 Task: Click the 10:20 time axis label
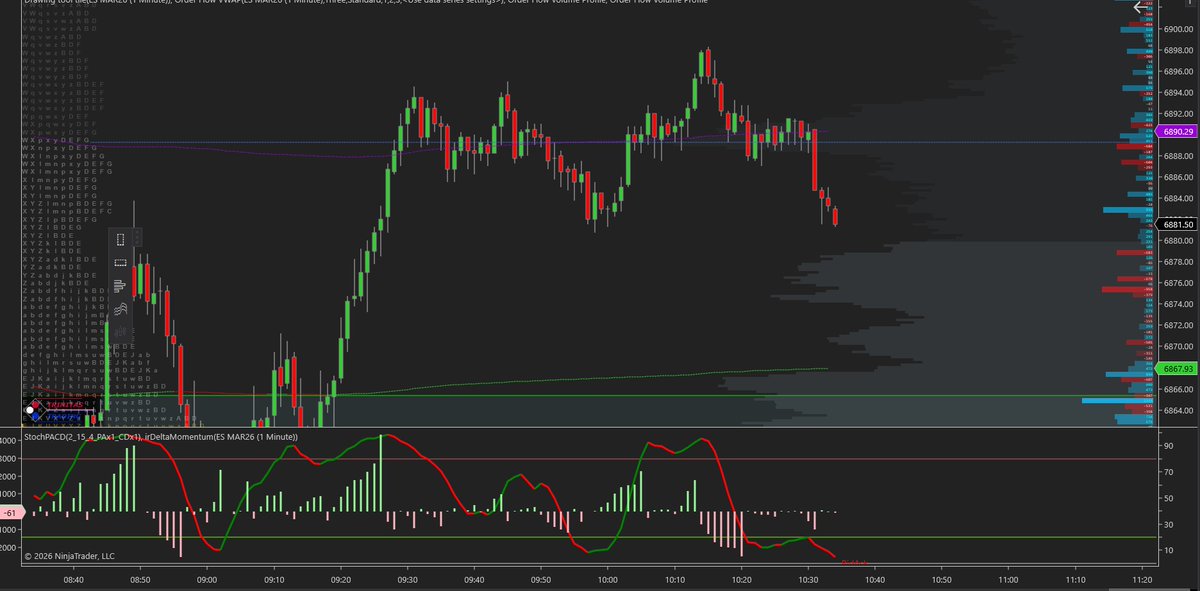click(x=742, y=579)
